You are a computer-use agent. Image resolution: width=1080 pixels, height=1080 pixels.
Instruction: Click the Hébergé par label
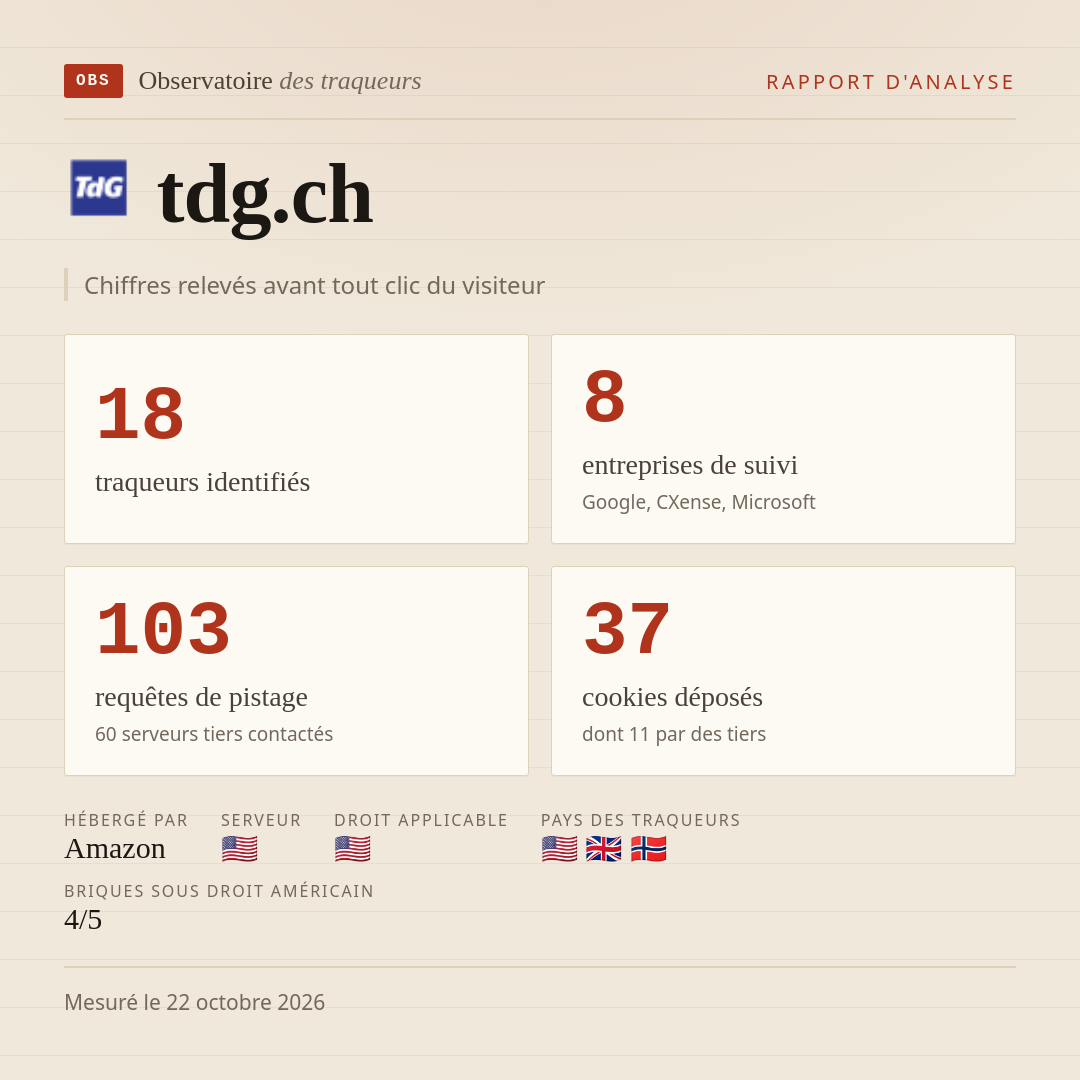[x=126, y=820]
